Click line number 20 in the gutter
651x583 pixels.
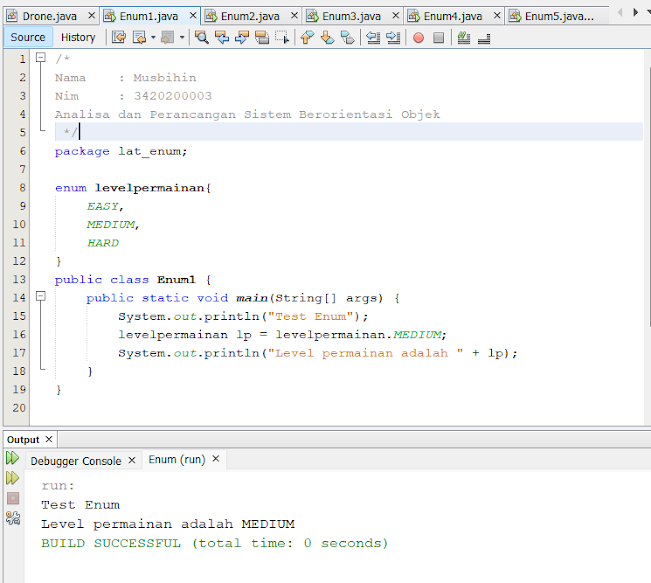(19, 408)
